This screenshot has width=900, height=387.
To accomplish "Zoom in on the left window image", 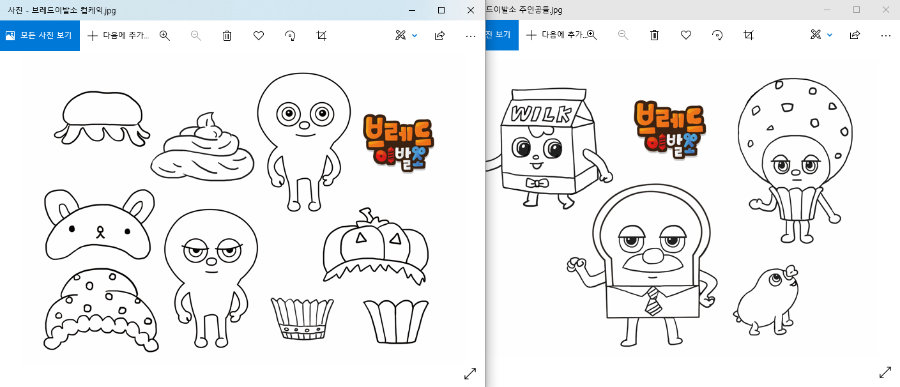I will (165, 36).
